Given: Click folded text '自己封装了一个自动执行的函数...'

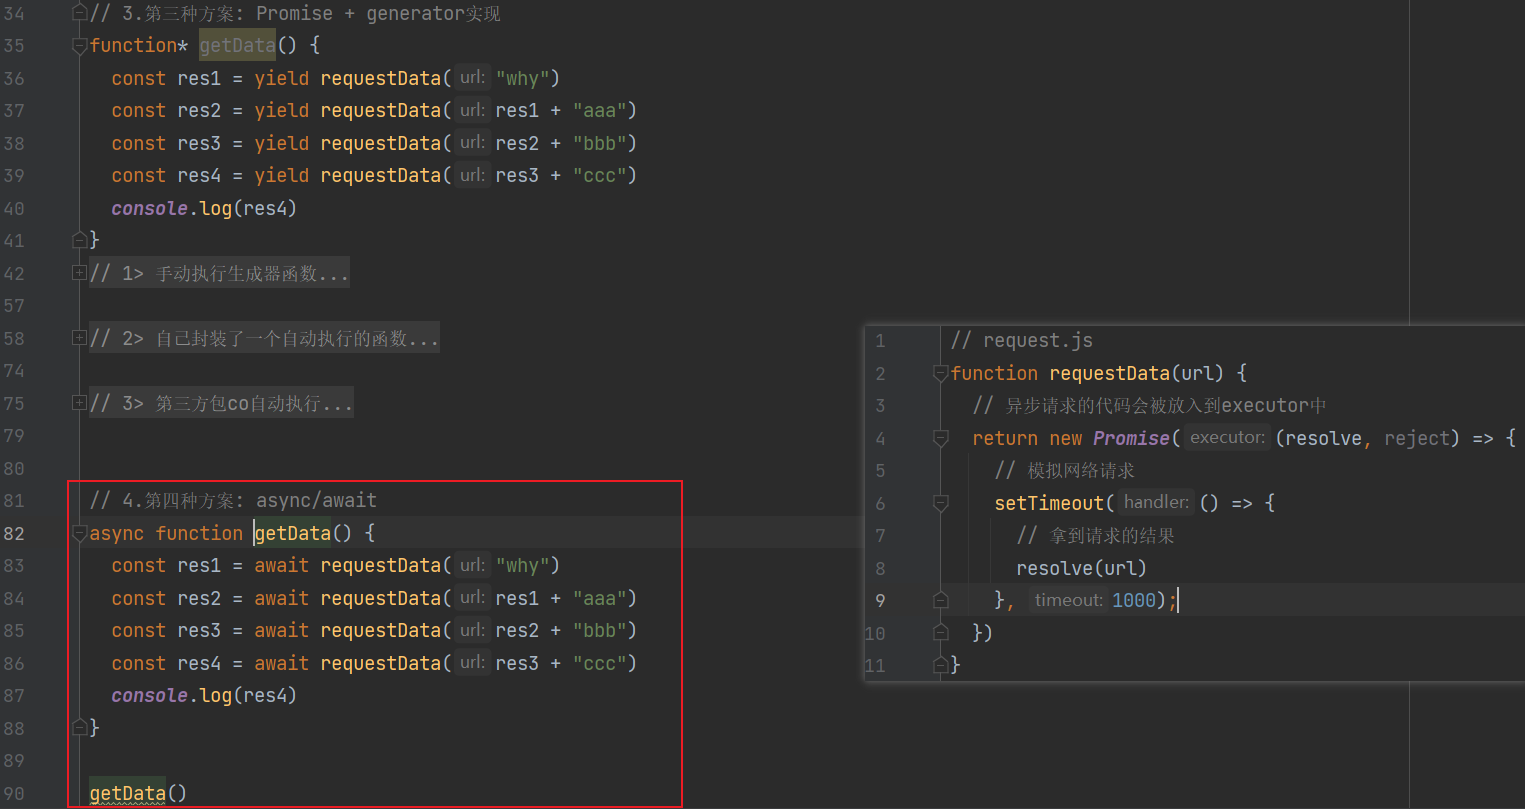Looking at the screenshot, I should point(297,338).
